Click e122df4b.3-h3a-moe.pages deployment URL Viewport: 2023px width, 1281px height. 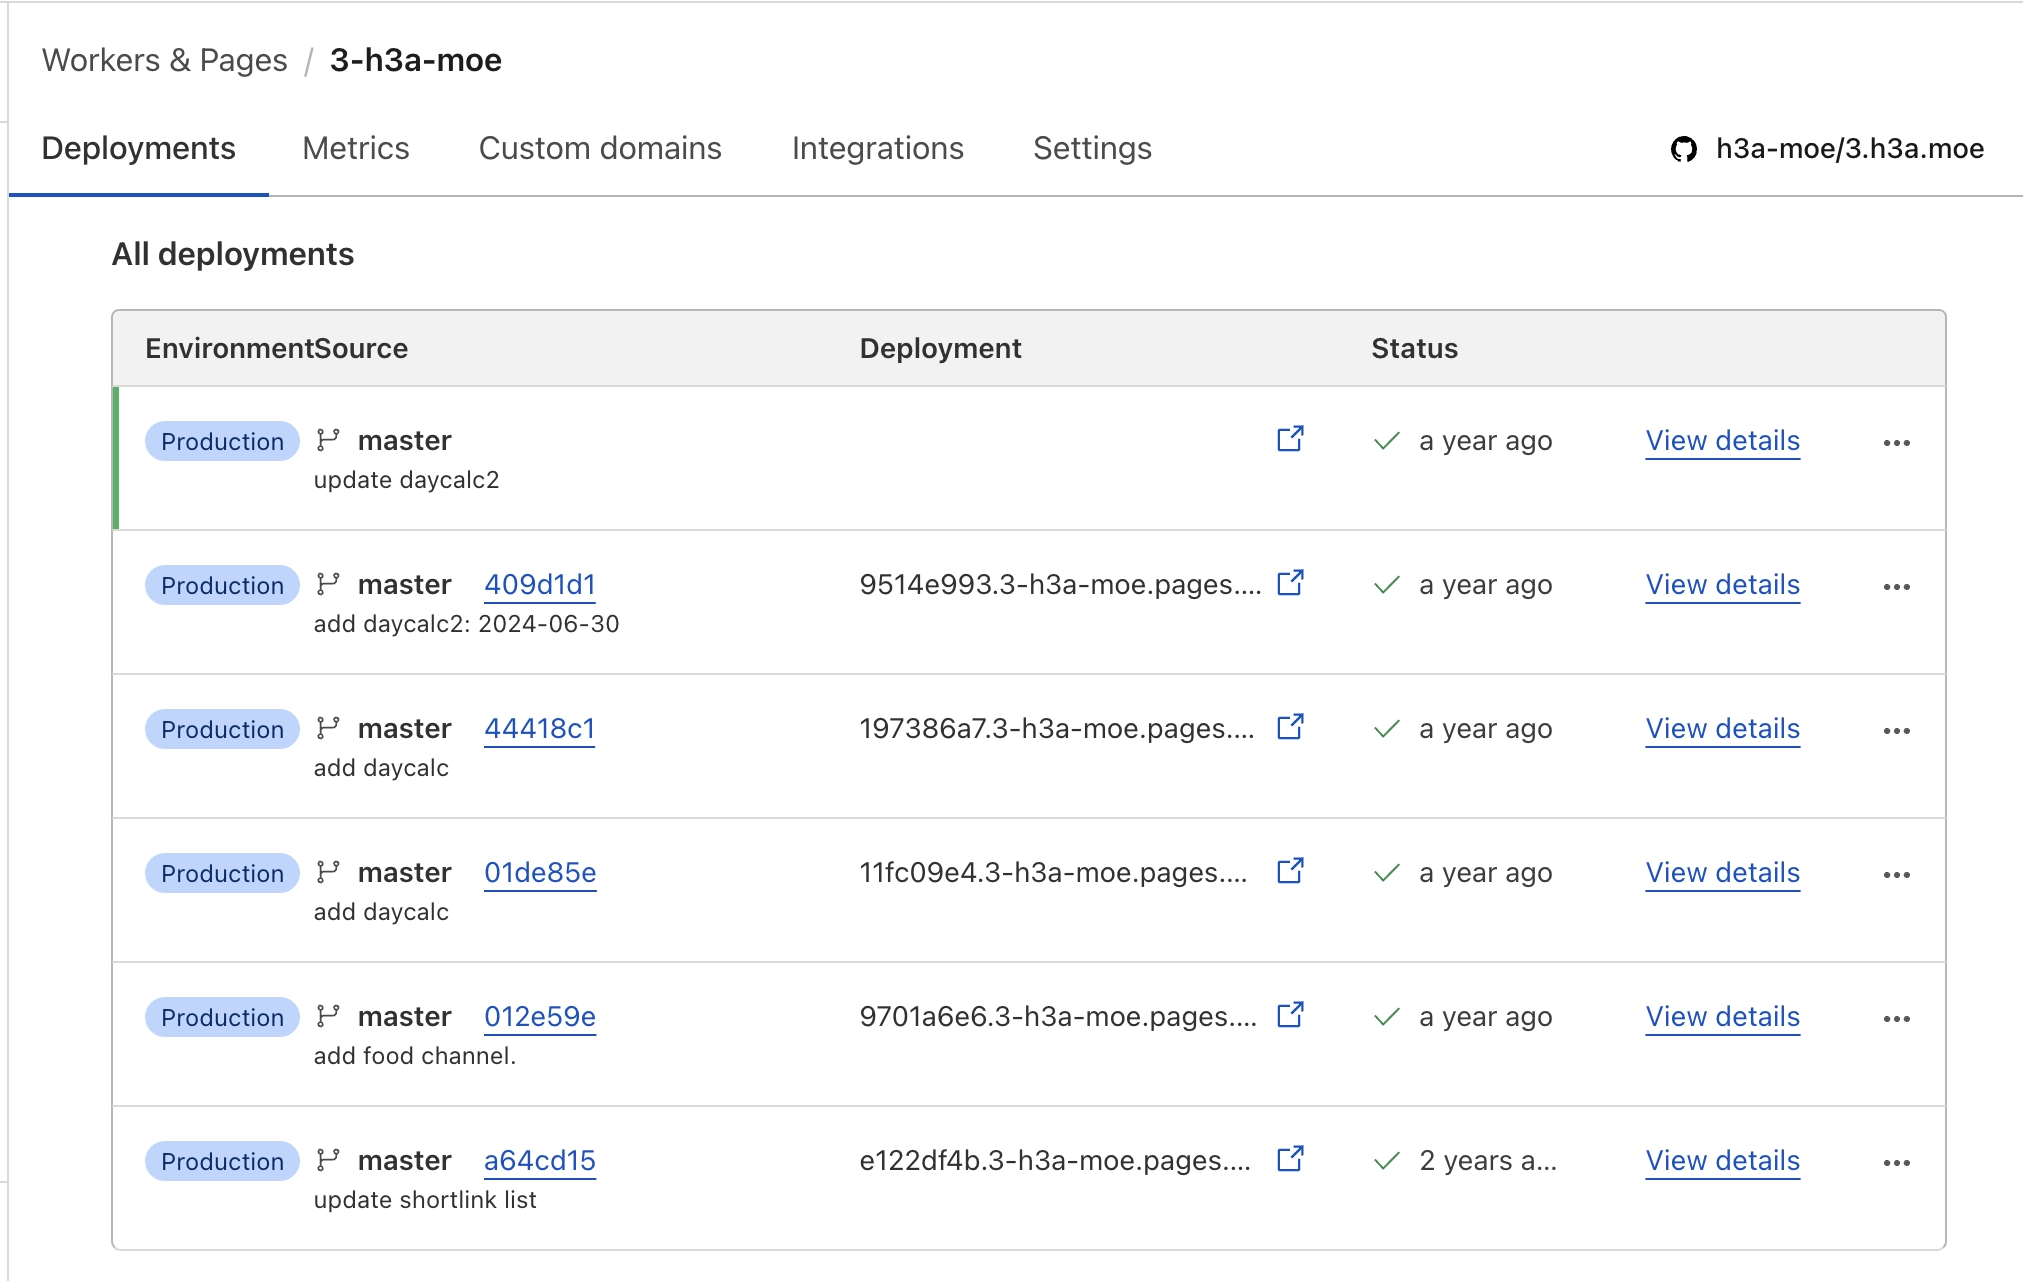tap(1056, 1161)
